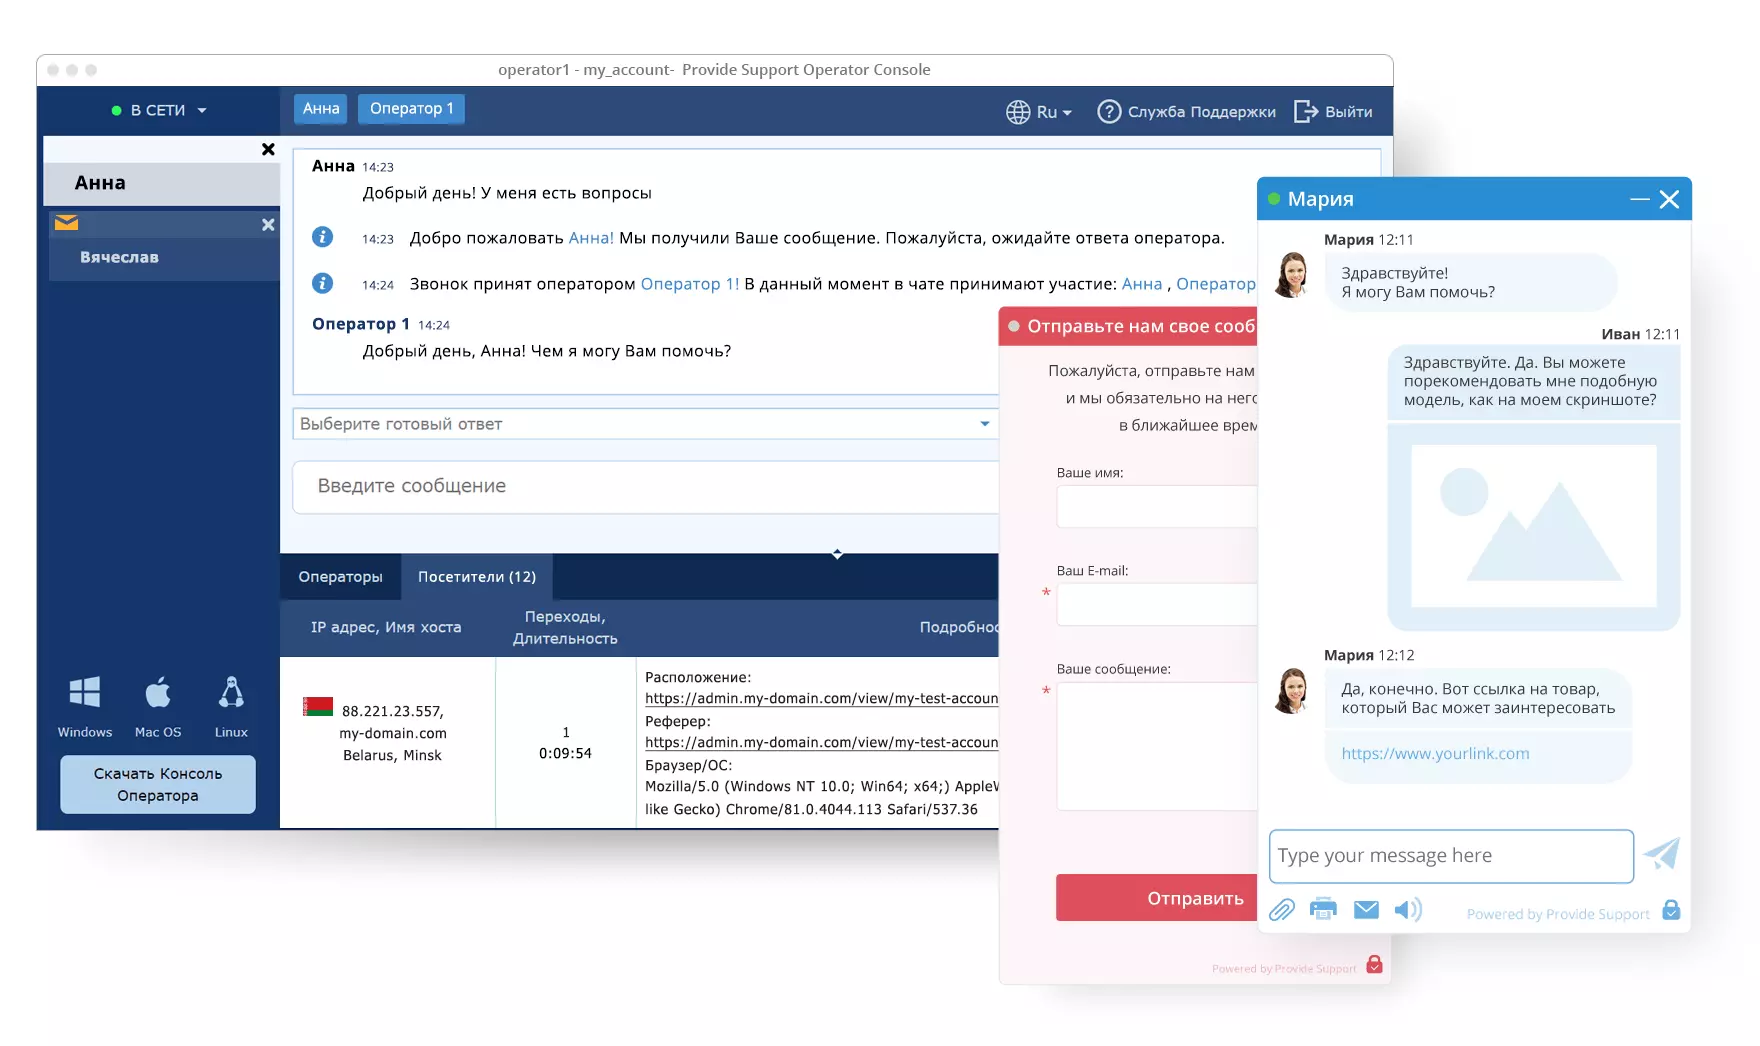Open the https://www.yourlink.com link
The height and width of the screenshot is (1046, 1760).
[x=1435, y=754]
